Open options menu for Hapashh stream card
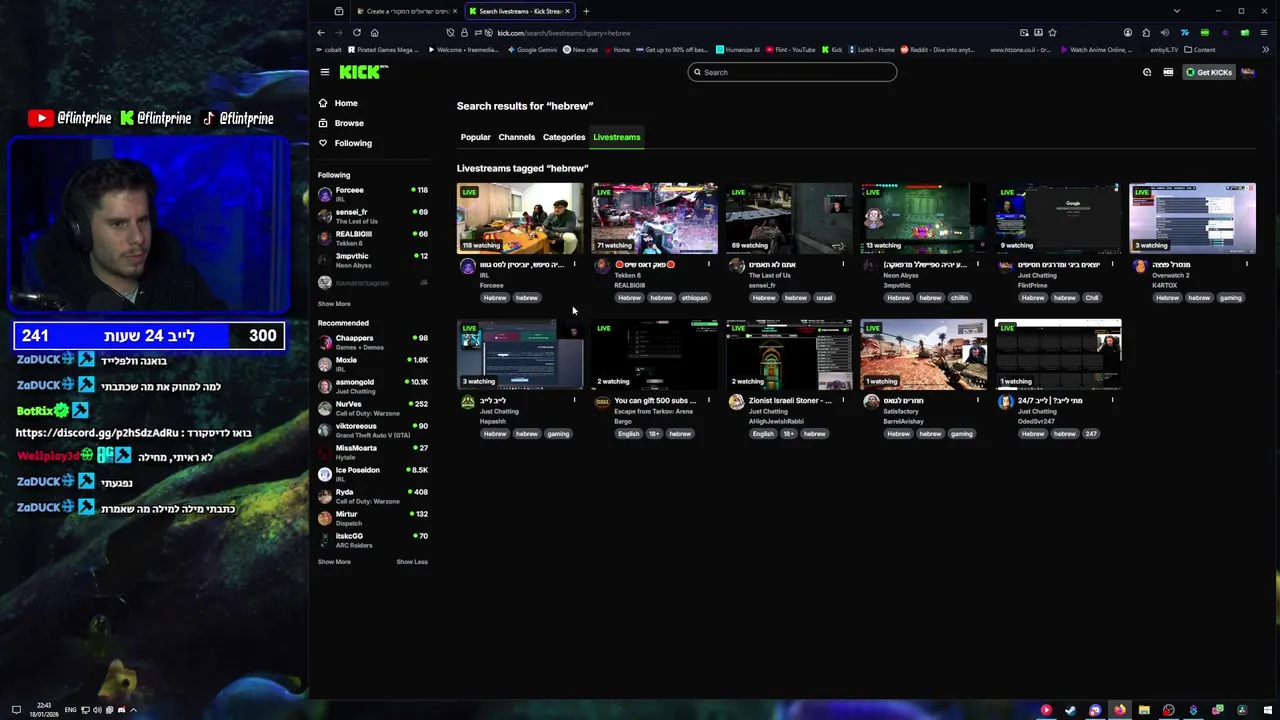 point(574,401)
